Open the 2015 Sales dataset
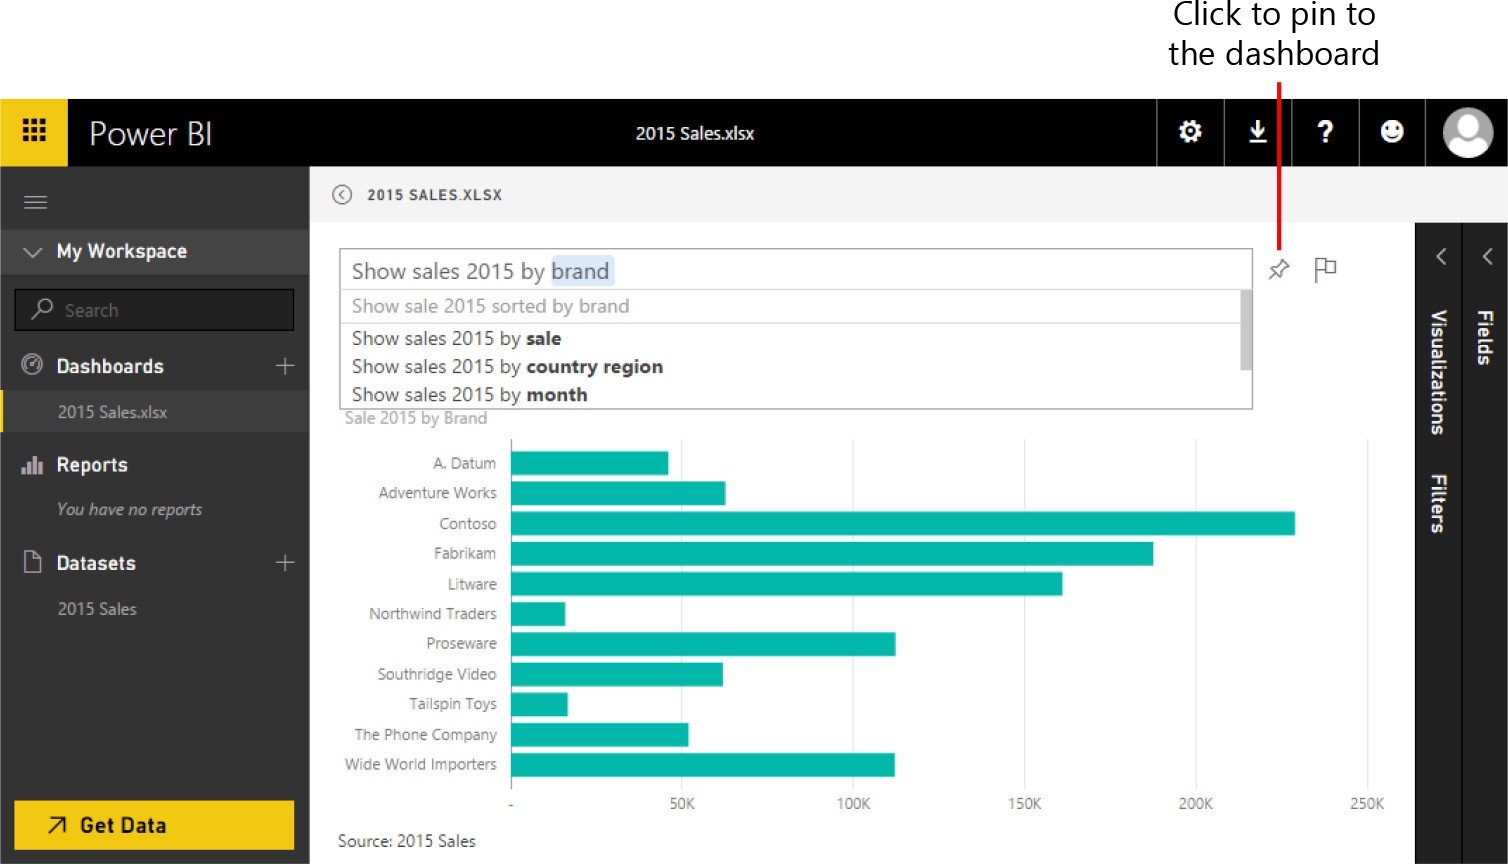 pos(97,609)
